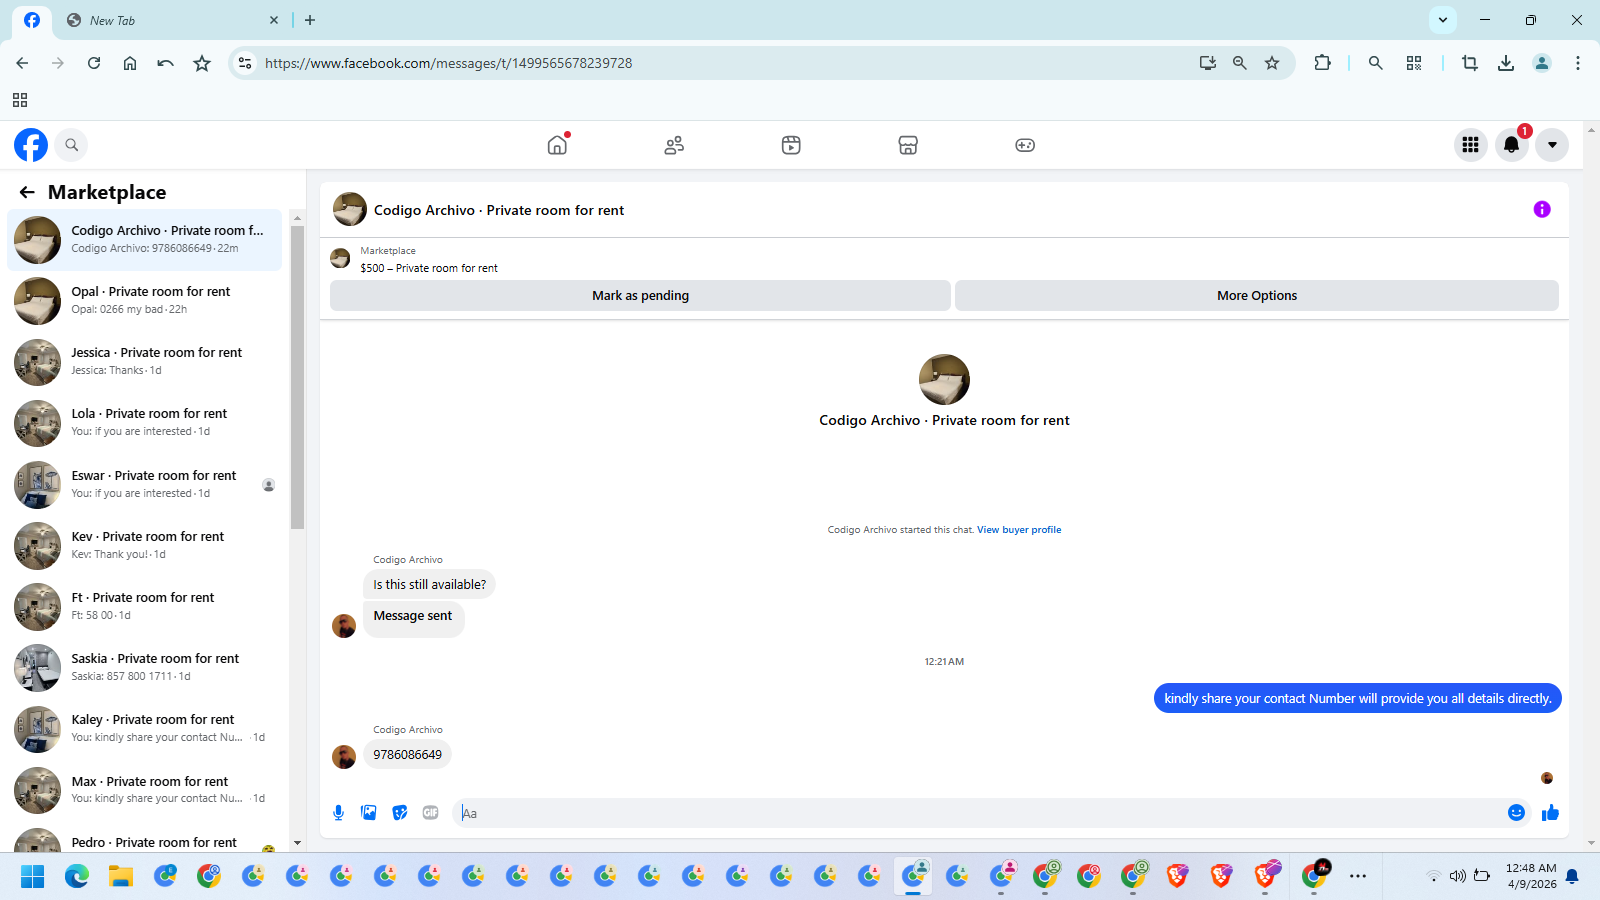
Task: Send a thumbs-up like
Action: pyautogui.click(x=1550, y=813)
